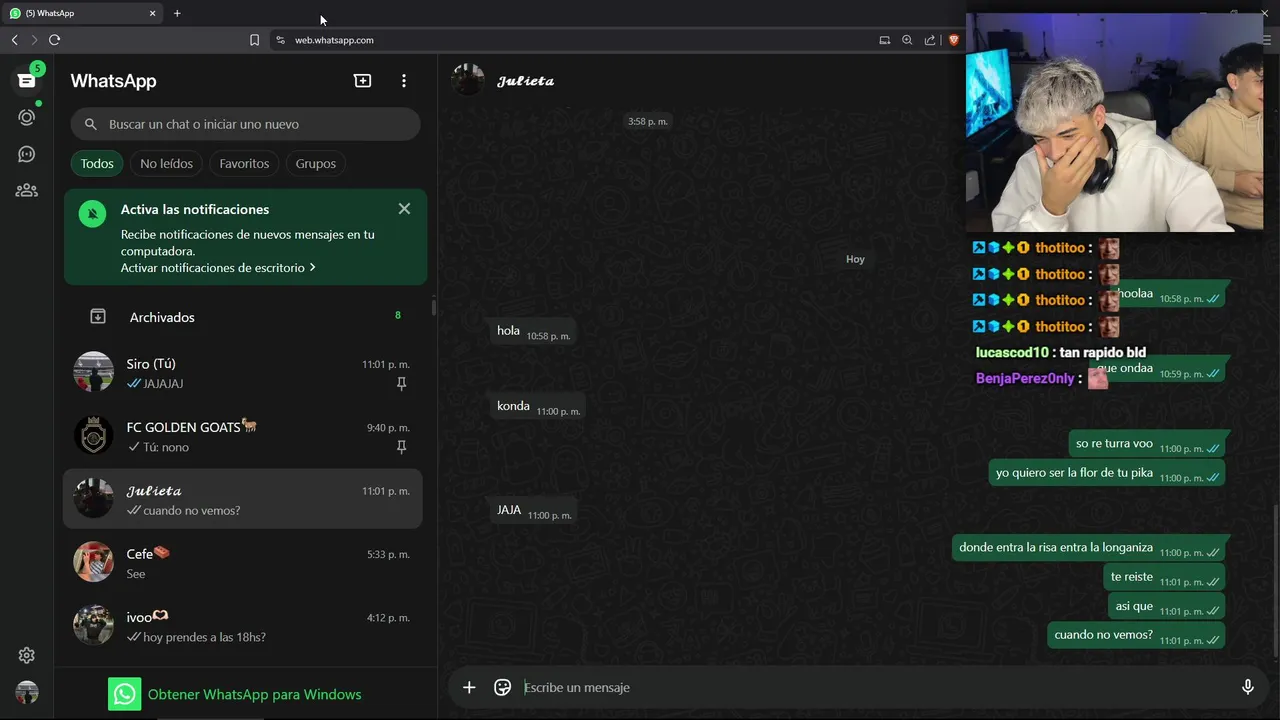This screenshot has width=1280, height=720.
Task: Click the WhatsApp logo beside 'Obtener WhatsApp'
Action: (125, 694)
